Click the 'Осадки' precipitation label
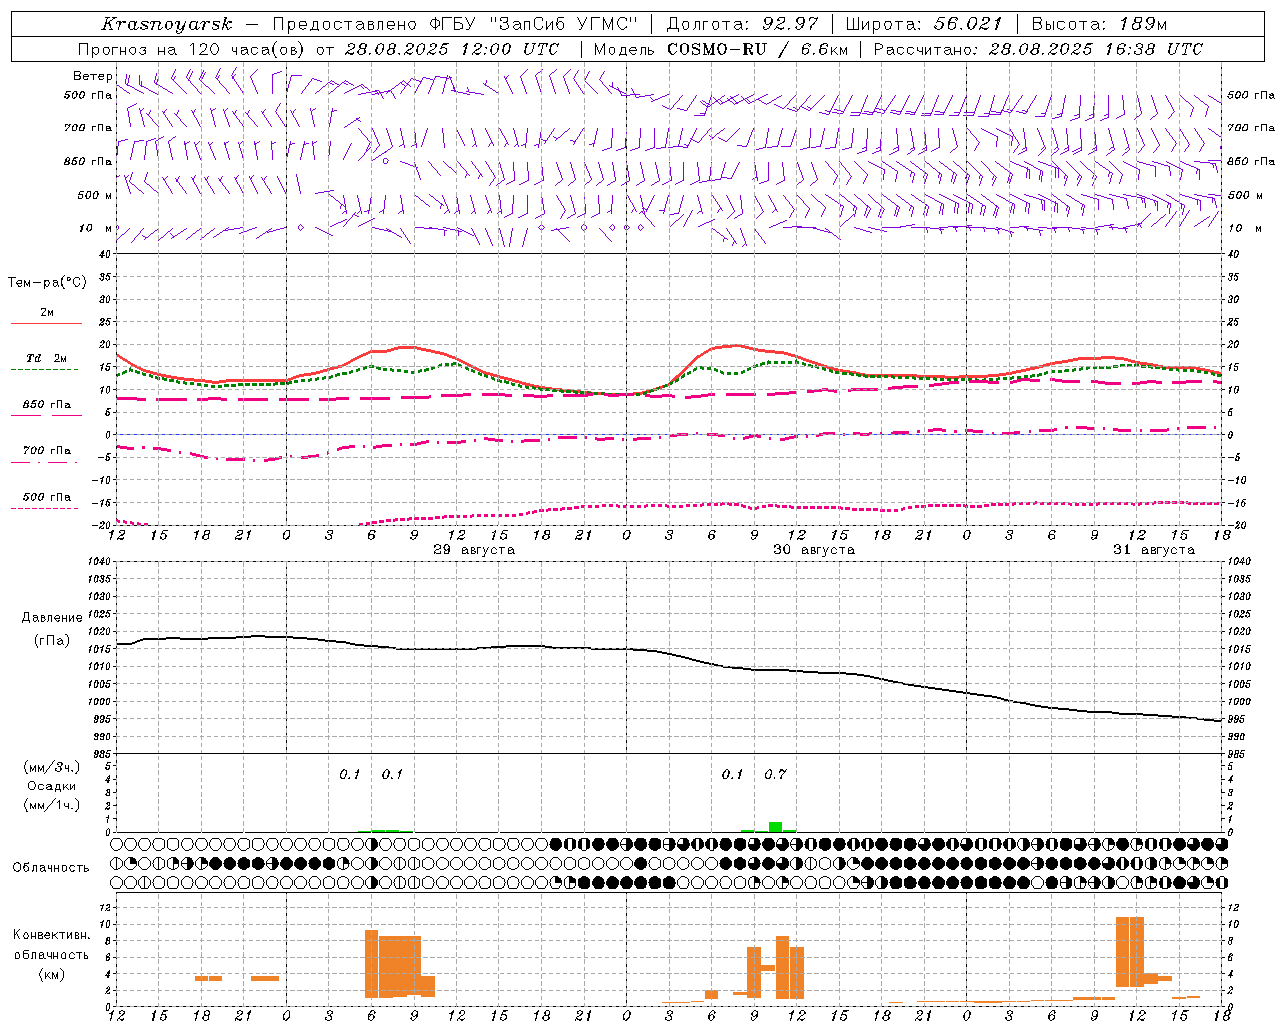Screen dimensions: 1280x1024 pos(52,786)
